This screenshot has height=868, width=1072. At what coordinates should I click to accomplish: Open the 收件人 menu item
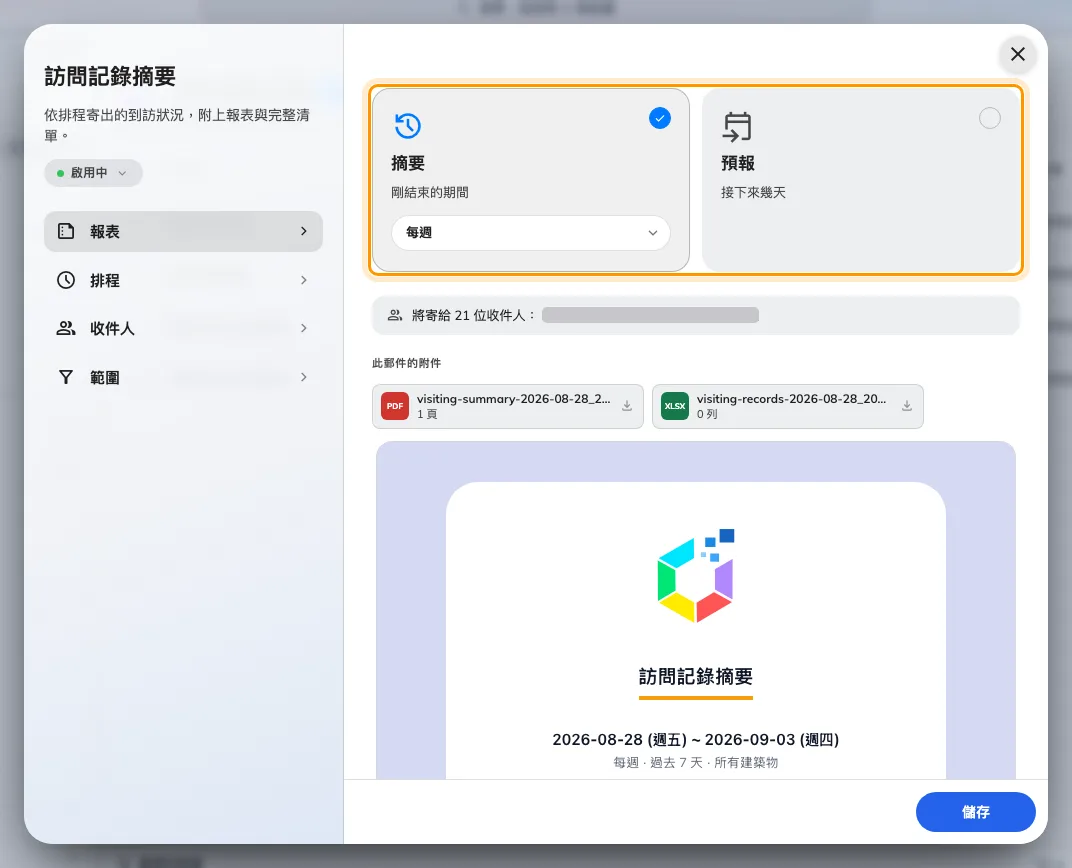pos(183,328)
